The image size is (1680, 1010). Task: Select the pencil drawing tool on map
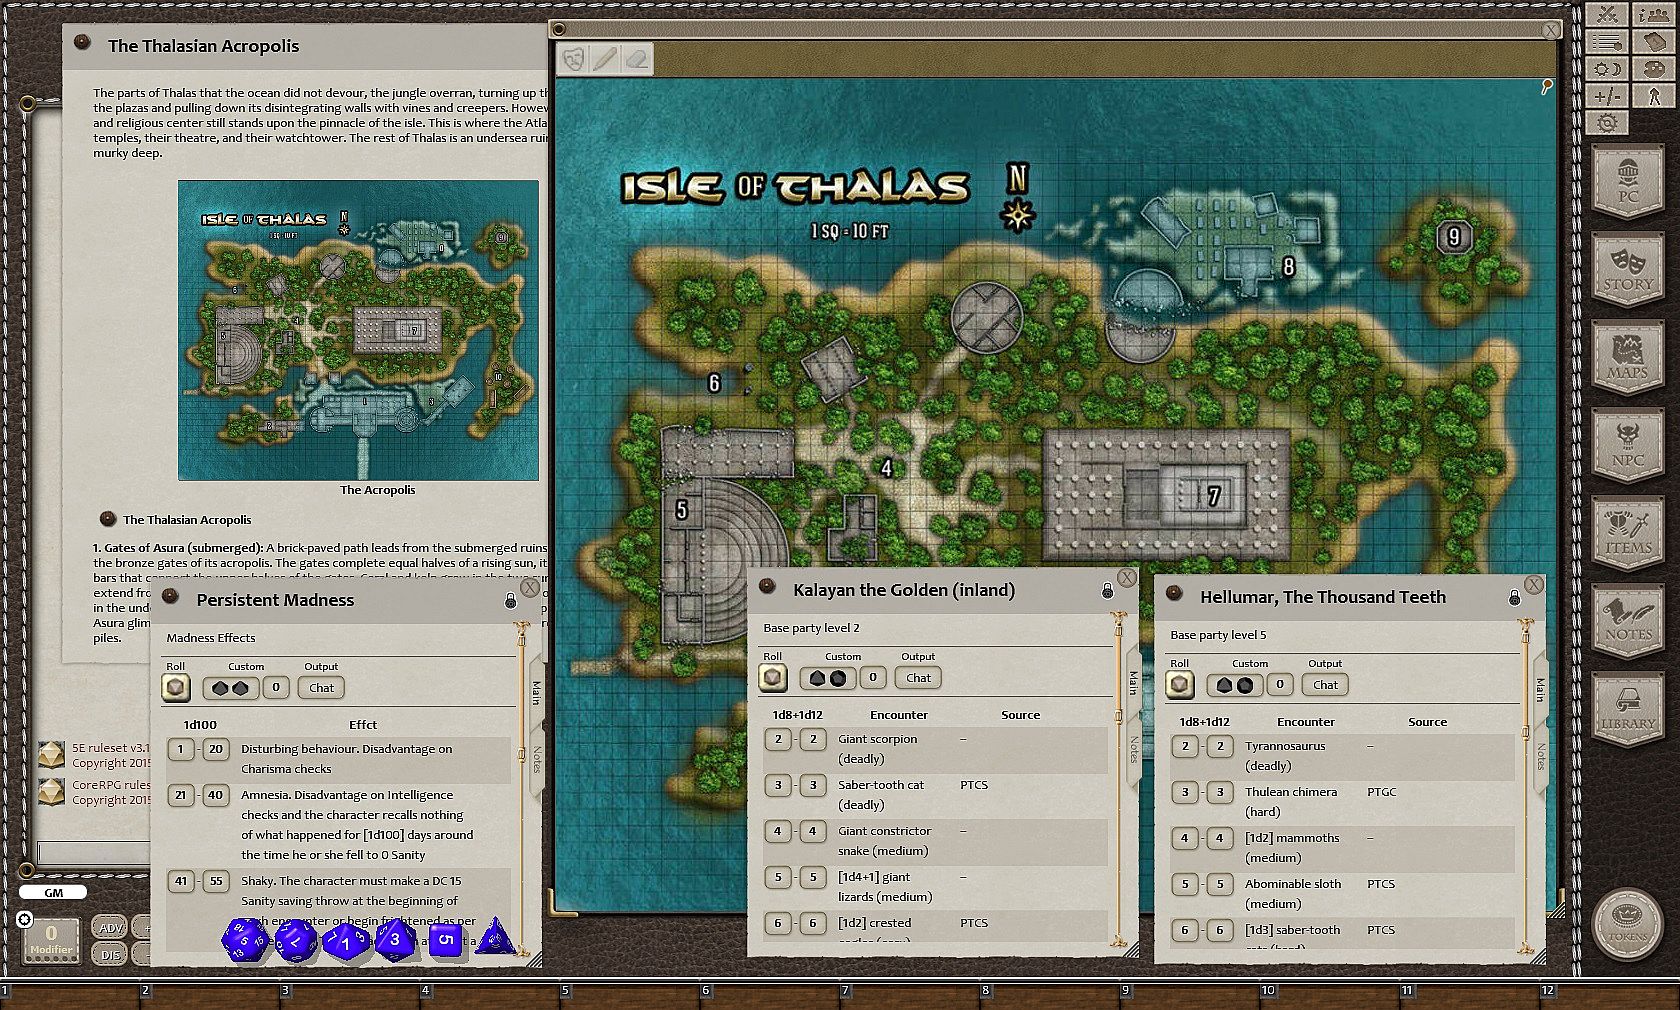605,59
